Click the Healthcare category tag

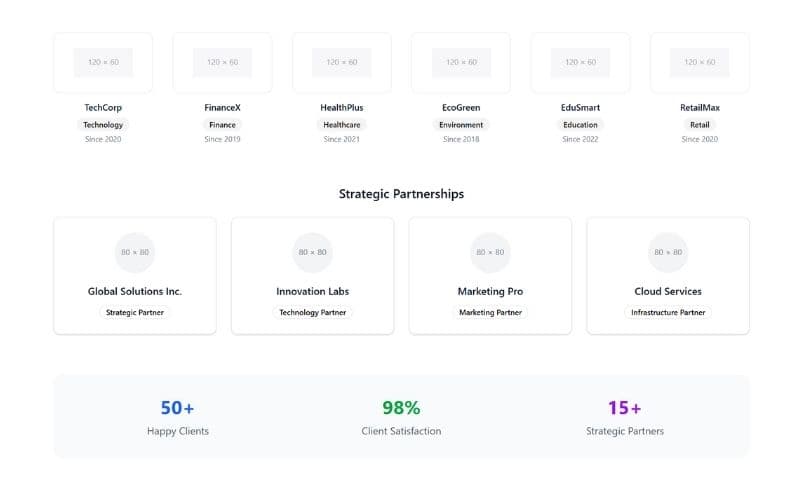coord(342,125)
